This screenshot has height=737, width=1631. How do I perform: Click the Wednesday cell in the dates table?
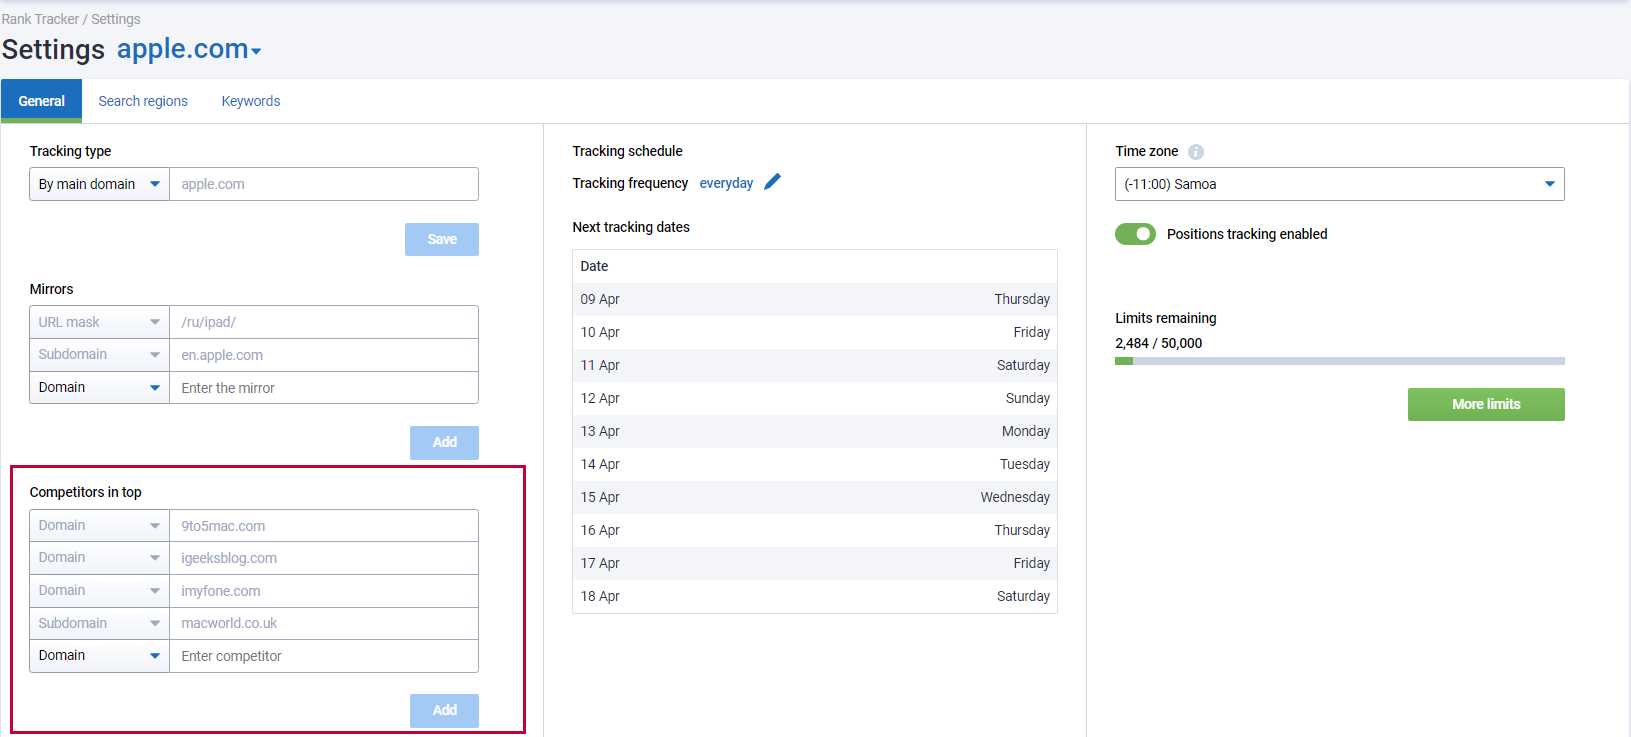pyautogui.click(x=1015, y=497)
